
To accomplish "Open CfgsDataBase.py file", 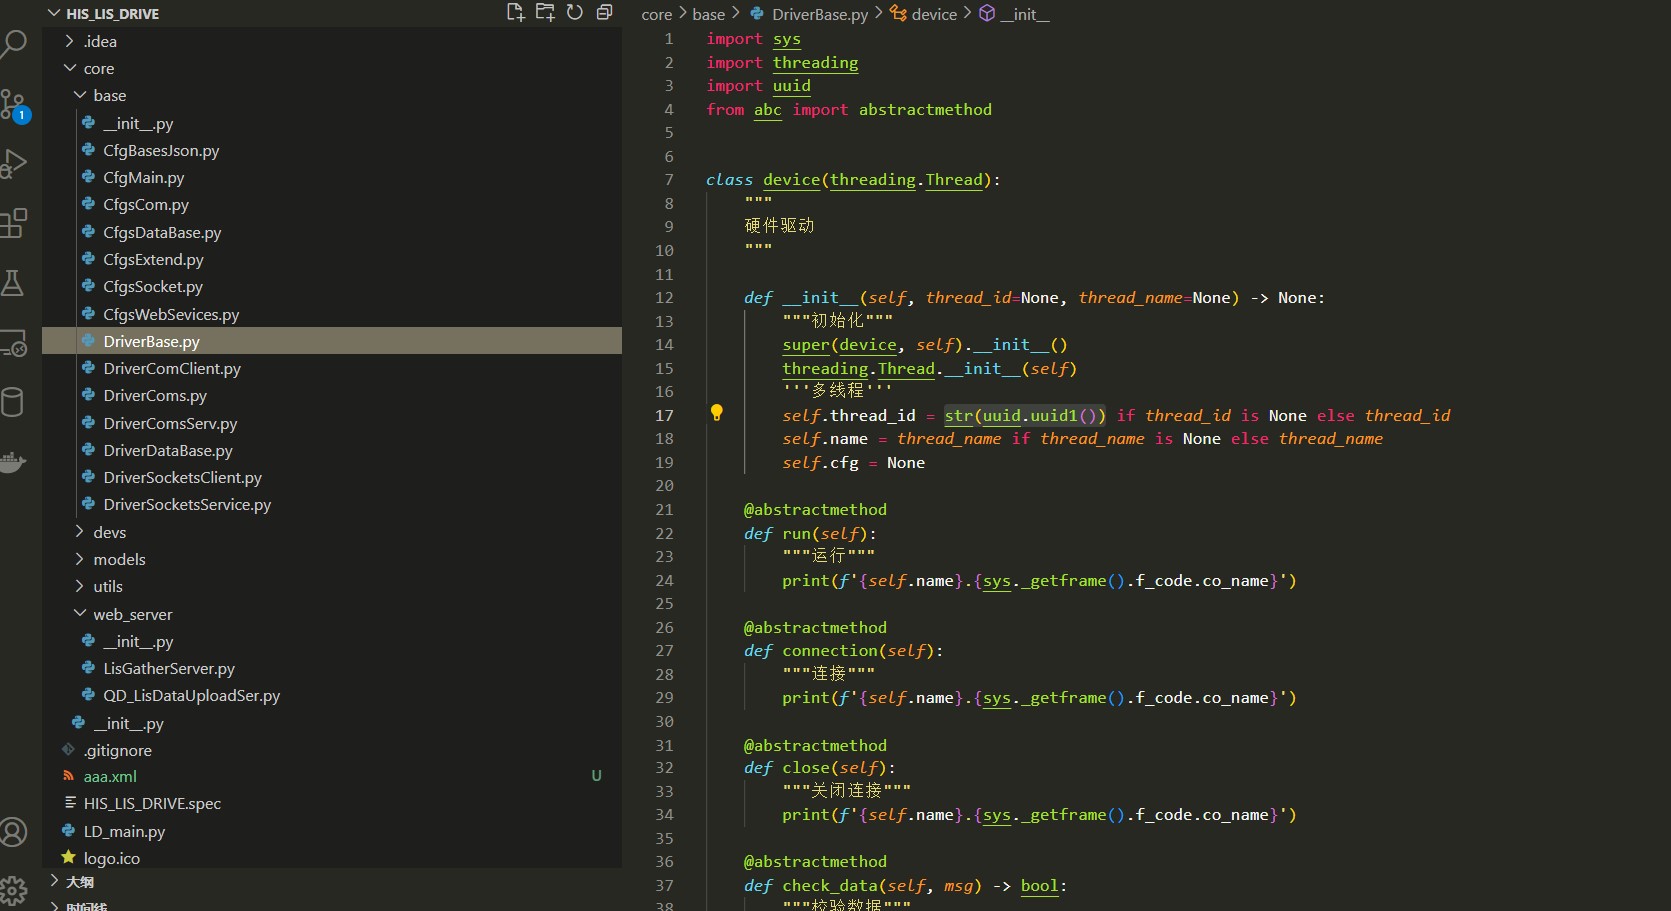I will [x=162, y=232].
